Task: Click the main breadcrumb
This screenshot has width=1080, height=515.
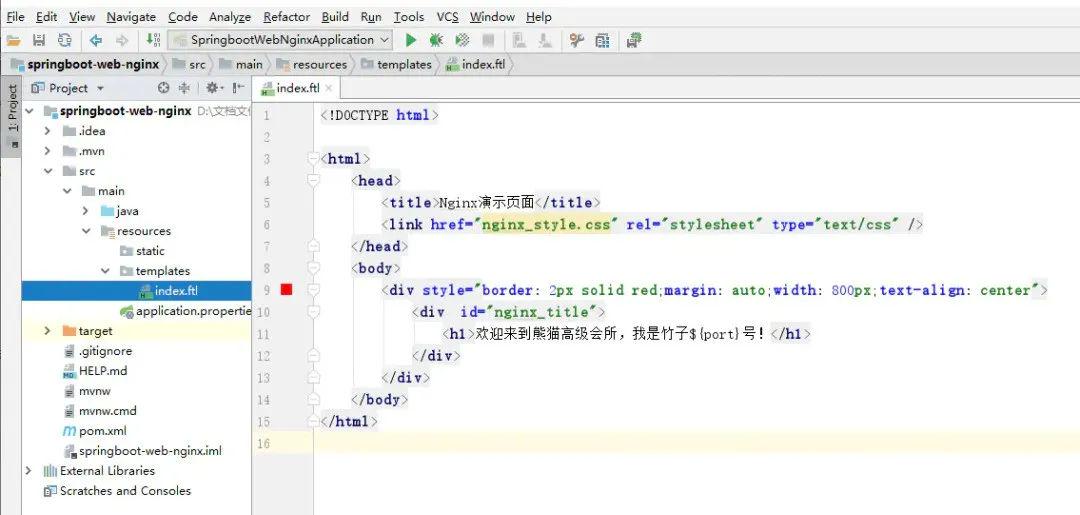Action: click(x=241, y=65)
